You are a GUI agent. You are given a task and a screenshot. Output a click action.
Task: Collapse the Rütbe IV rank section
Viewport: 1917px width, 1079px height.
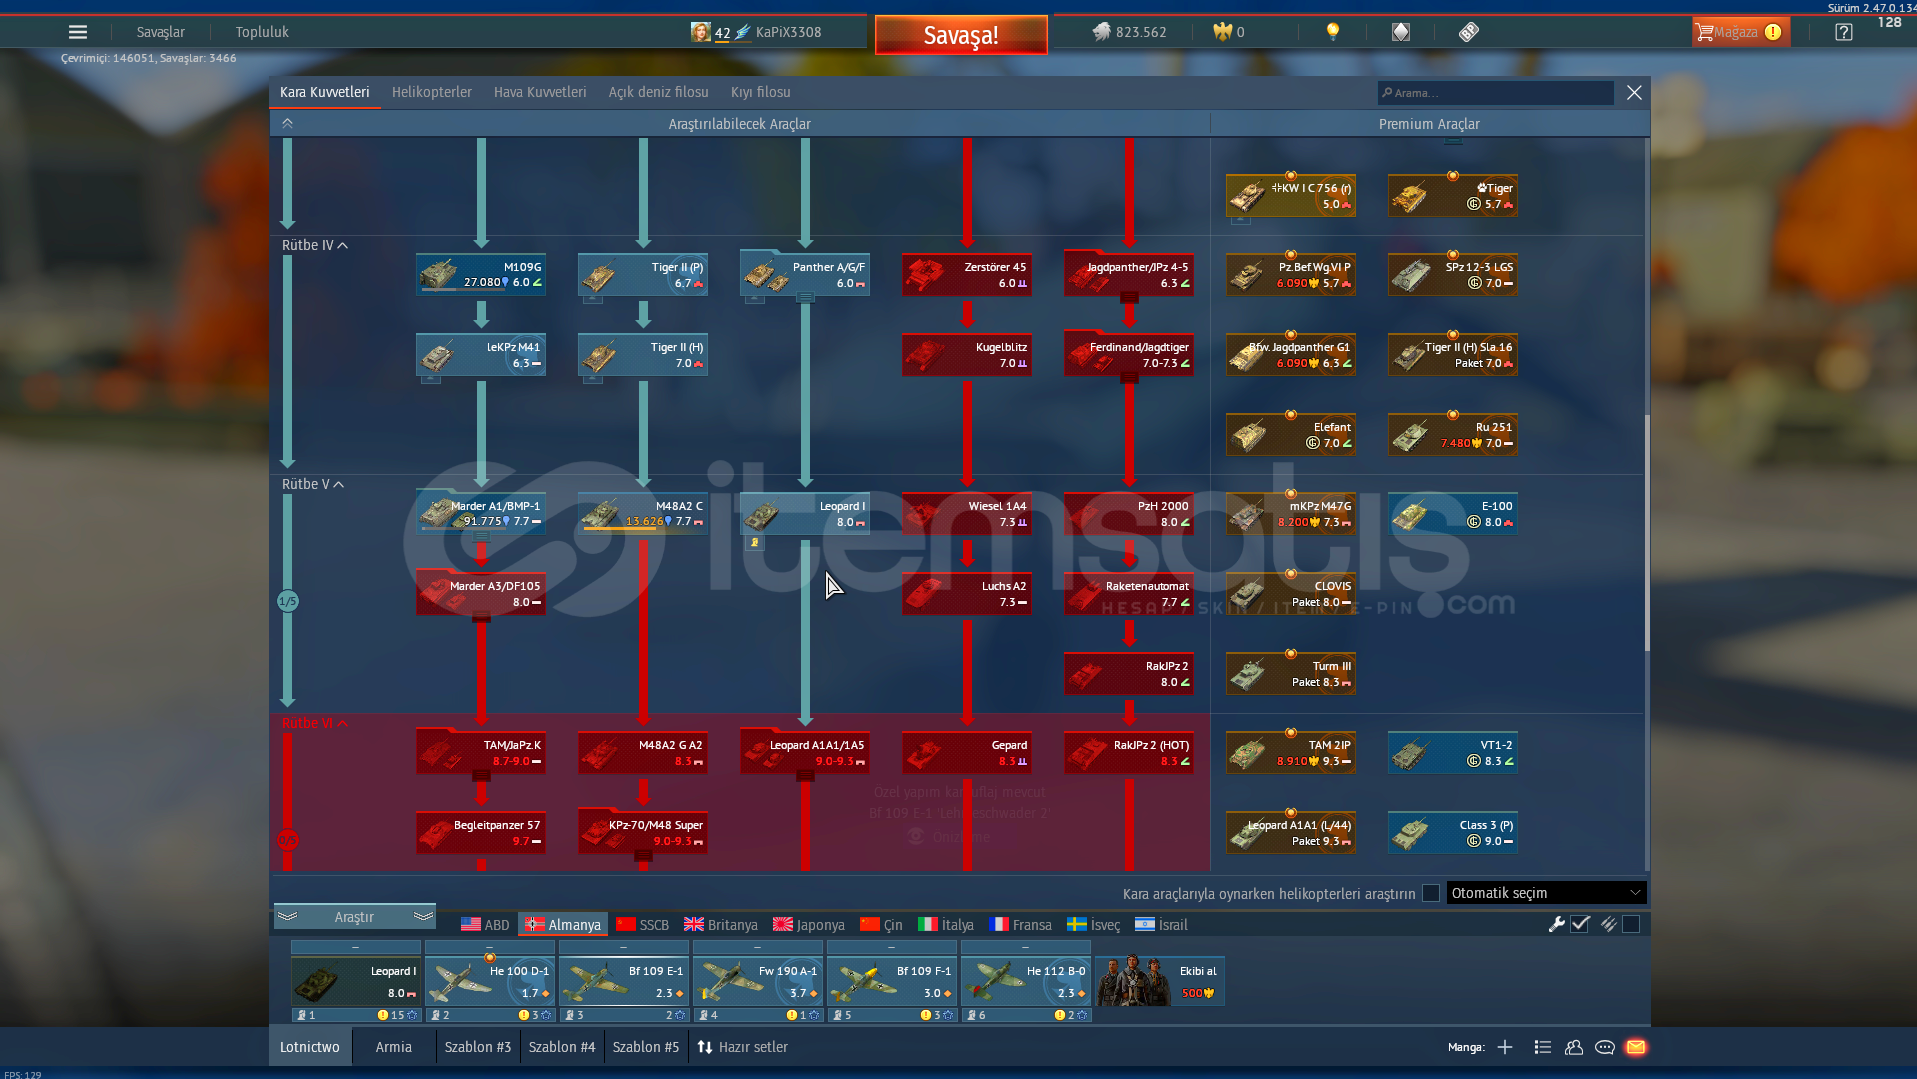[314, 245]
